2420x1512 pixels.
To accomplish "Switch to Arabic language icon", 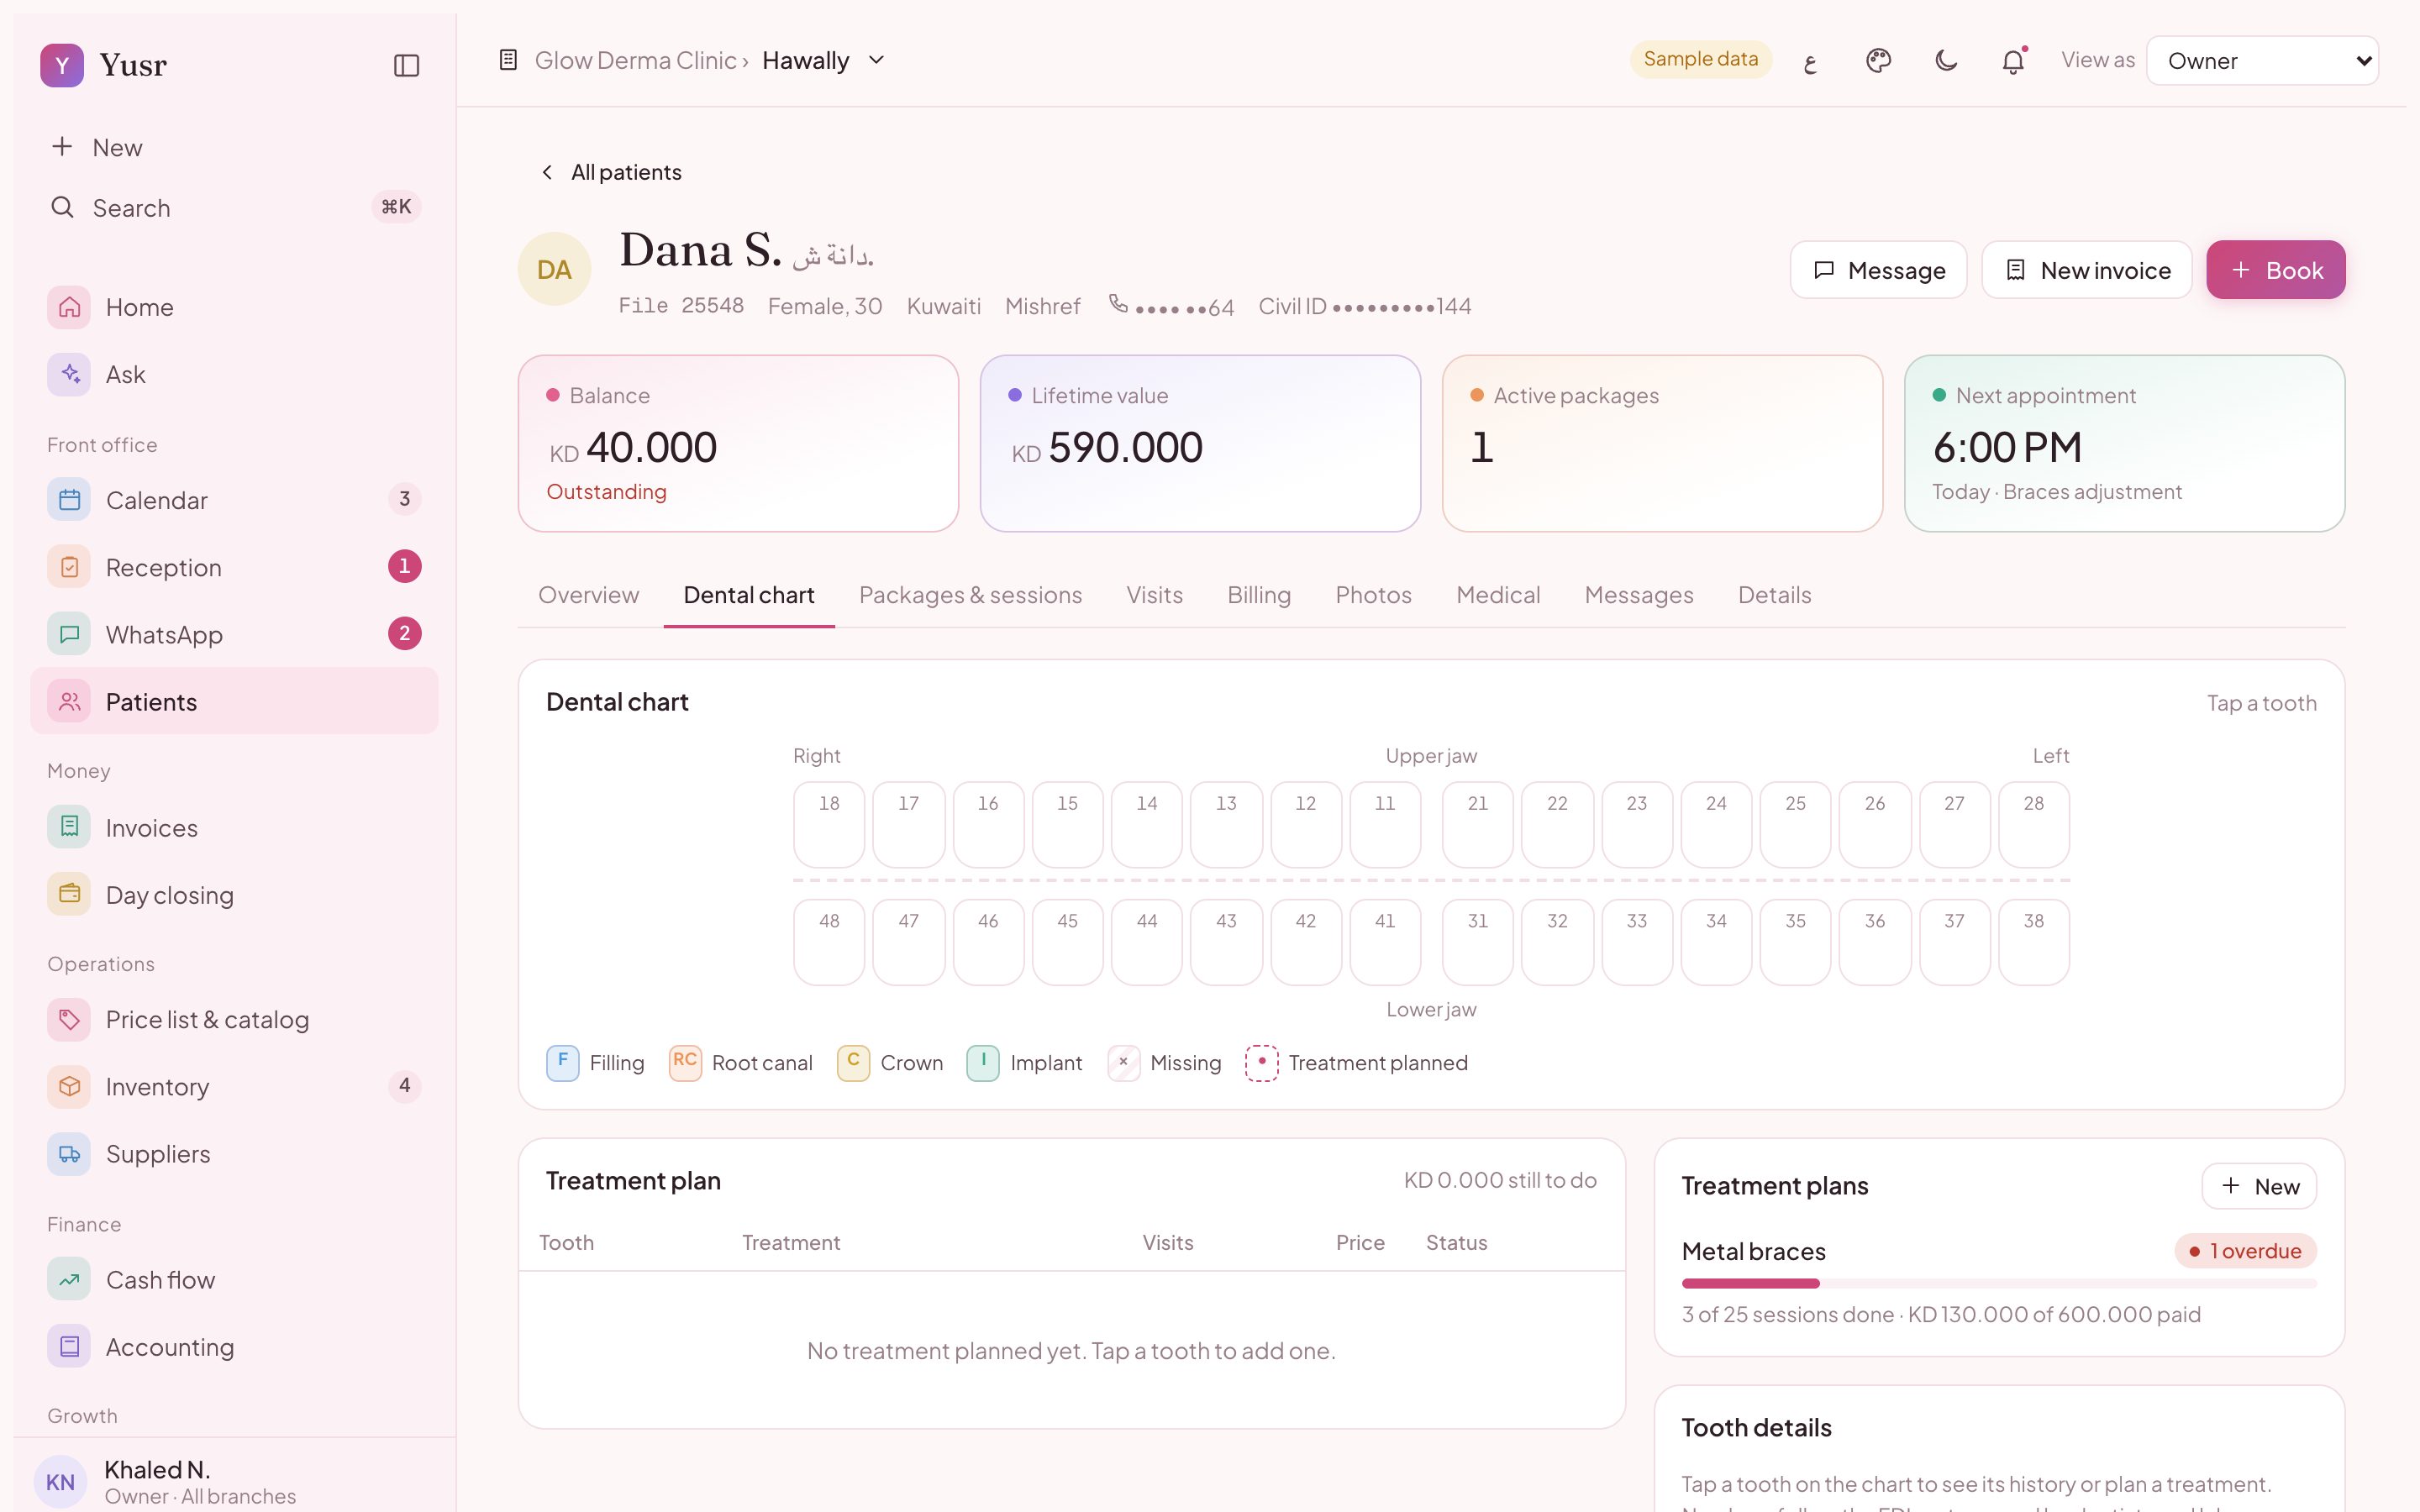I will pos(1811,61).
